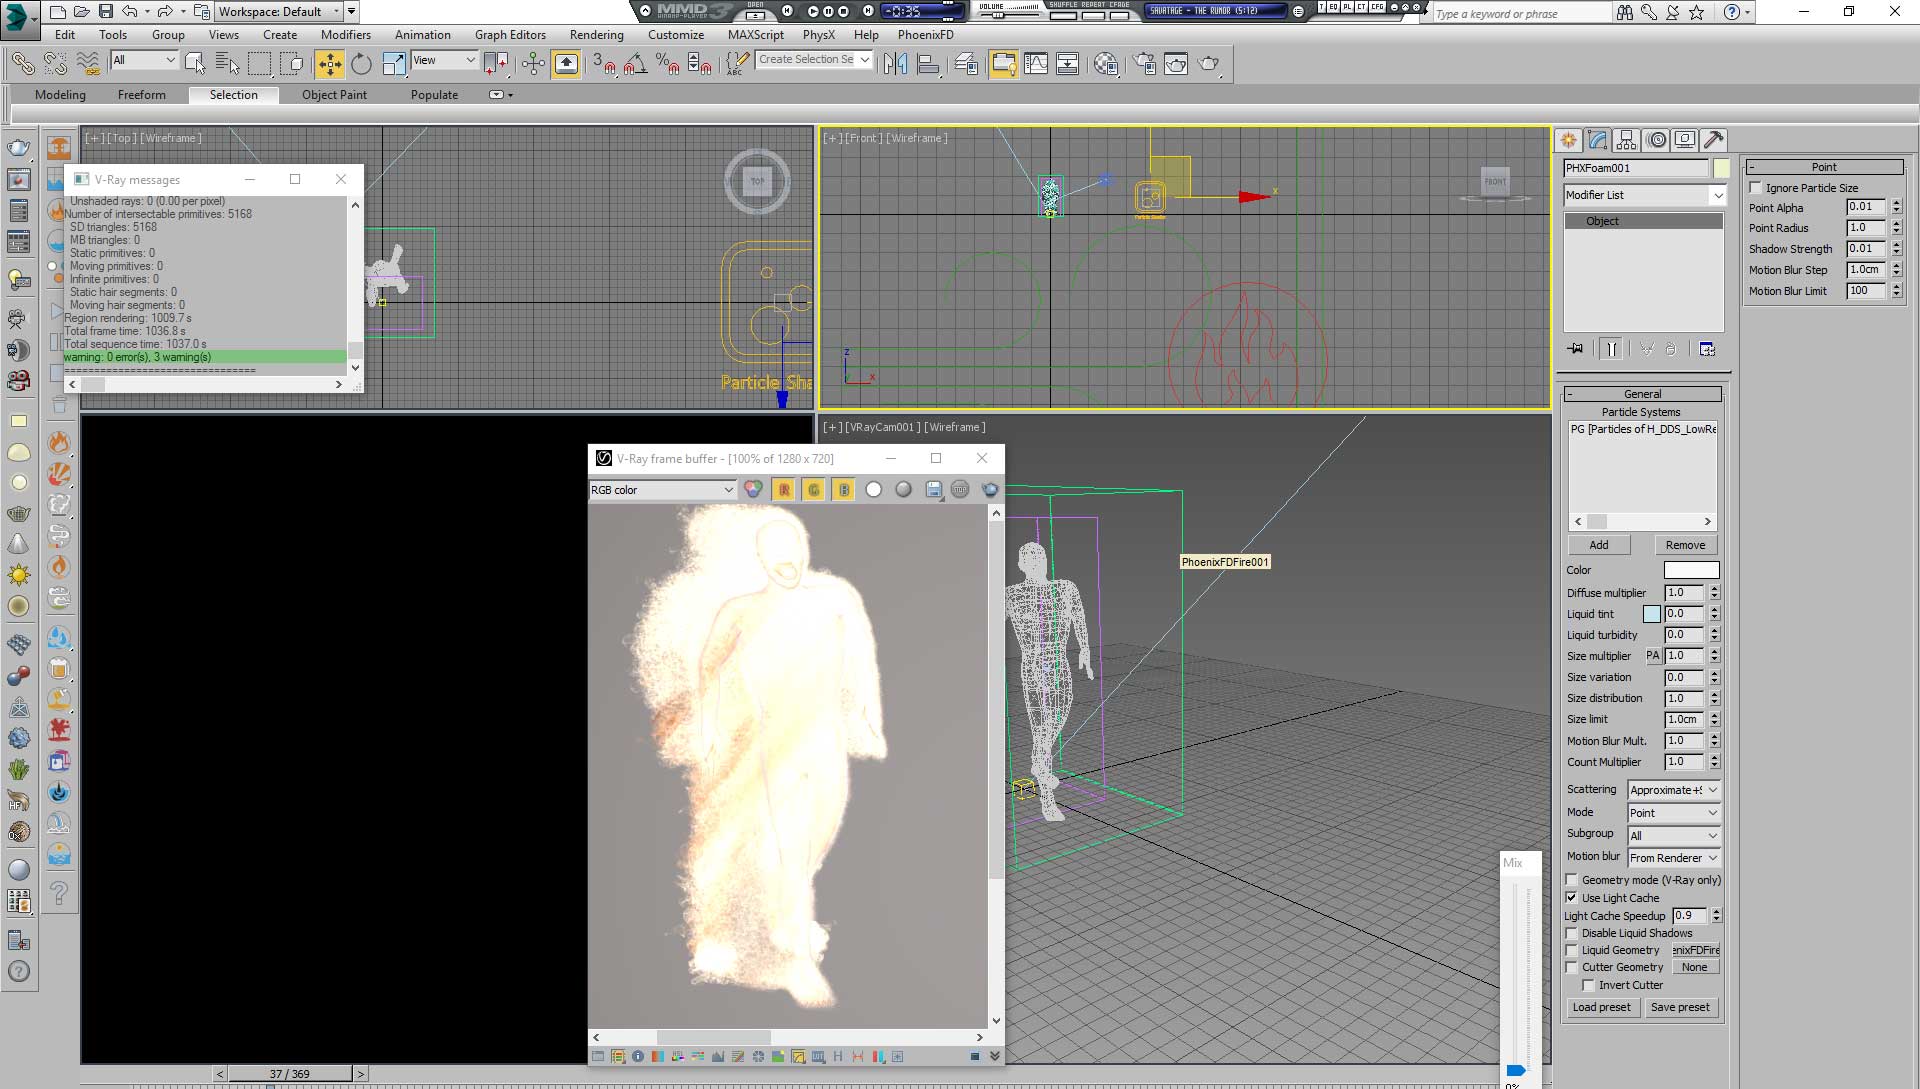Toggle the Angle Snap tool

[x=634, y=64]
